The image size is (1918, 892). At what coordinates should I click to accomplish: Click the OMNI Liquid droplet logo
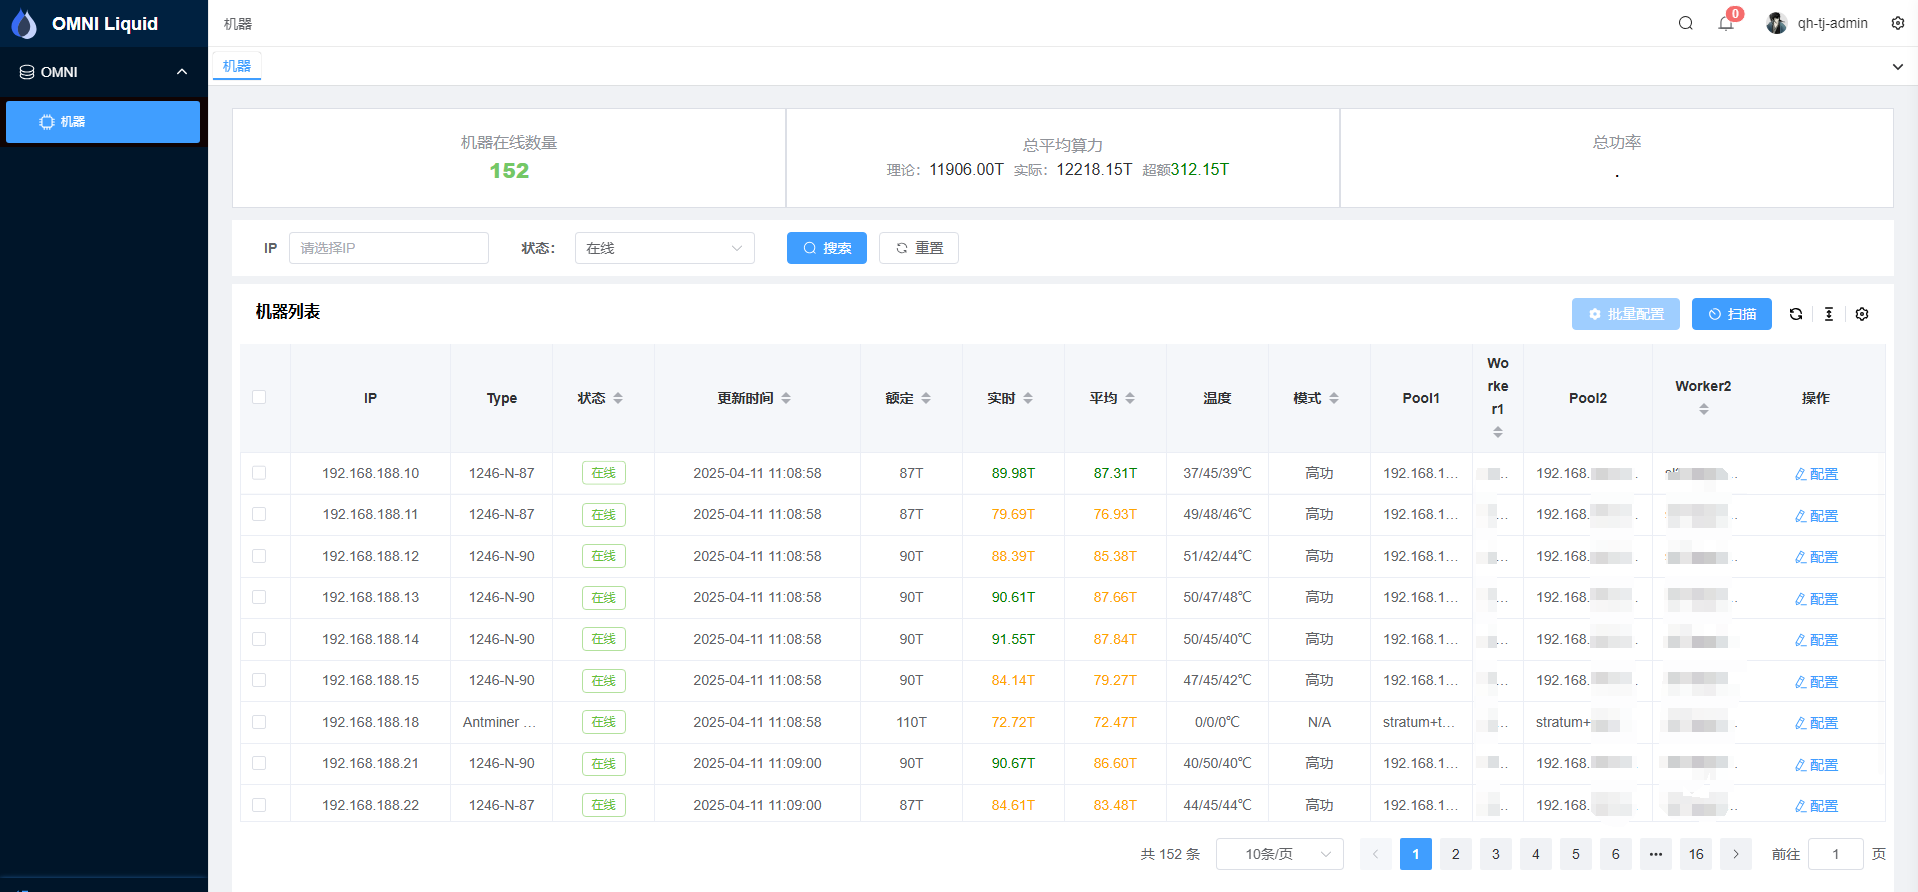click(x=24, y=23)
